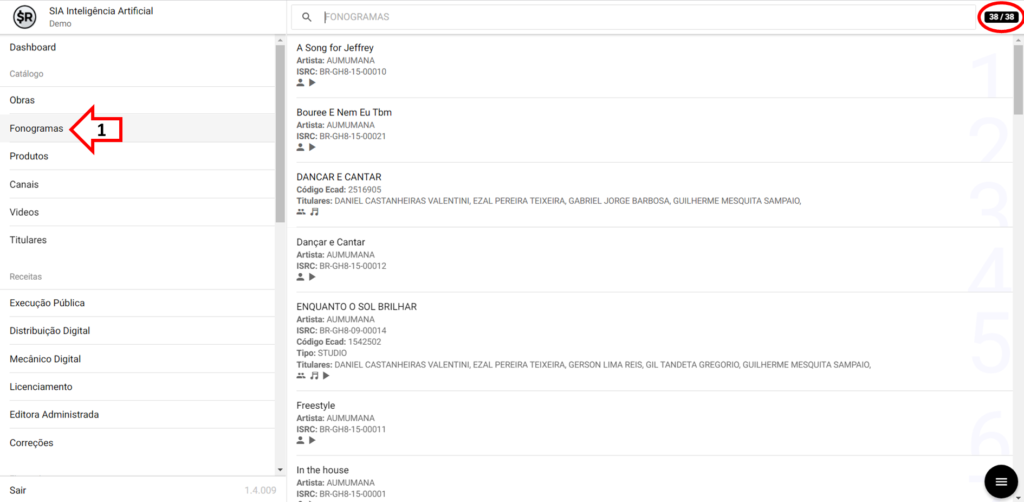
Task: Open the Licenciamento section
Action: [41, 387]
